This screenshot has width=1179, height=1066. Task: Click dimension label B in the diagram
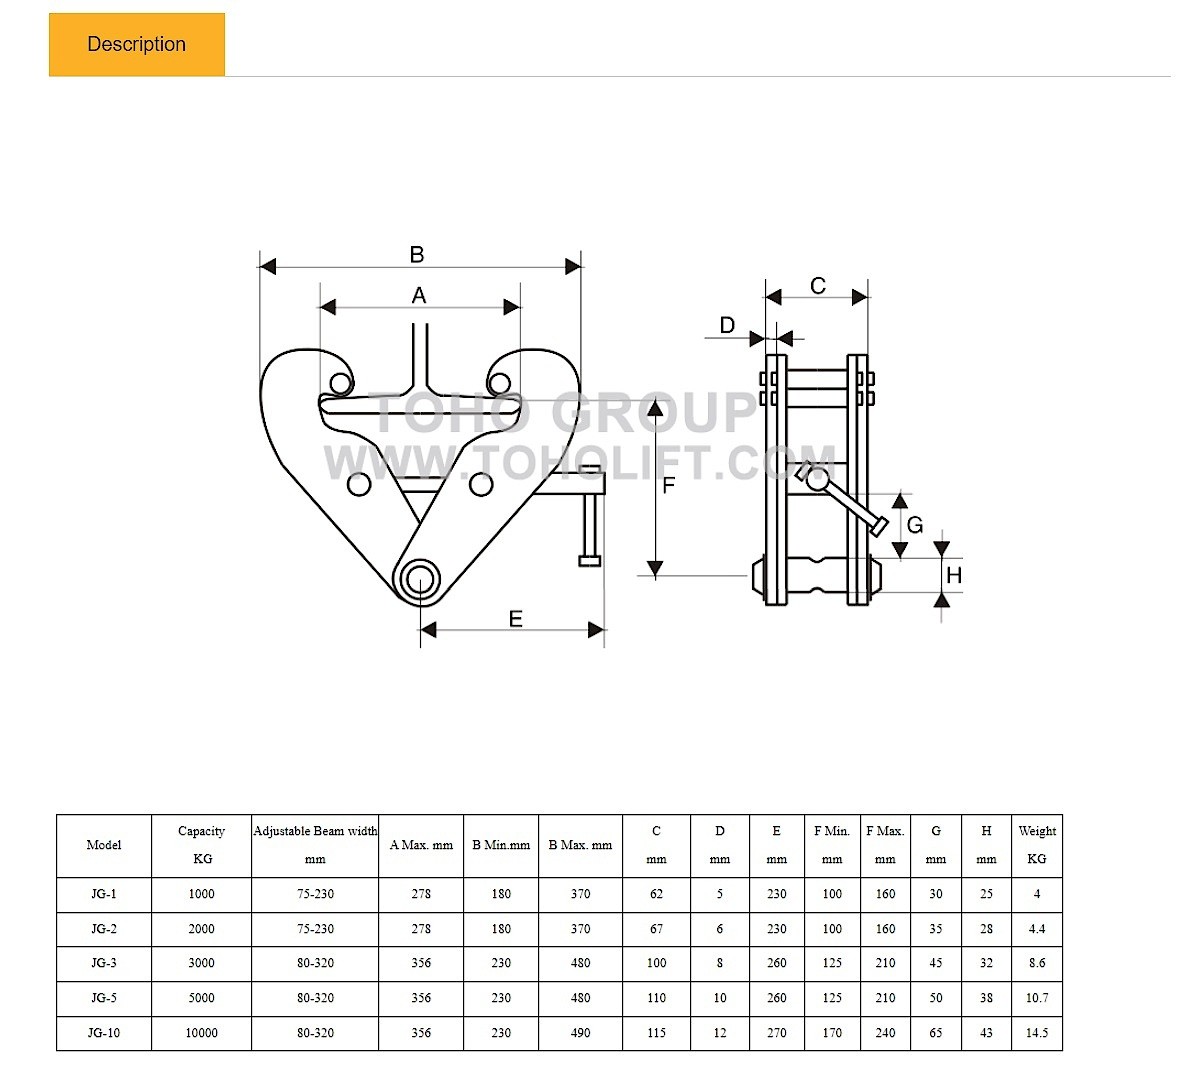(417, 254)
